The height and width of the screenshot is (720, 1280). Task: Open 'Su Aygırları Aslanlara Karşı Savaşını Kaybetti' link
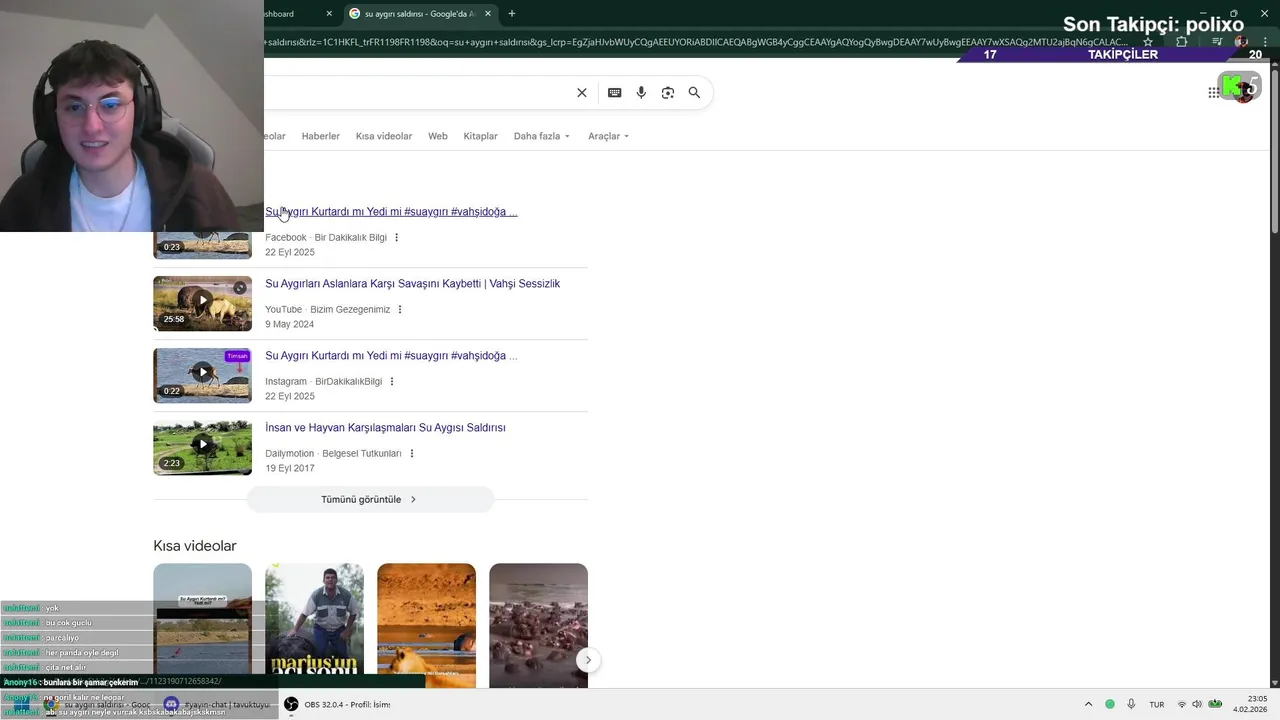(x=412, y=284)
